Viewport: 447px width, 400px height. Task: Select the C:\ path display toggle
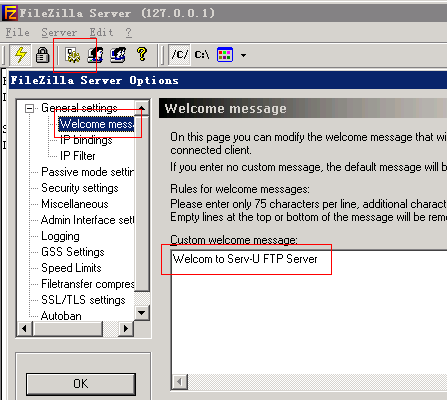[202, 55]
